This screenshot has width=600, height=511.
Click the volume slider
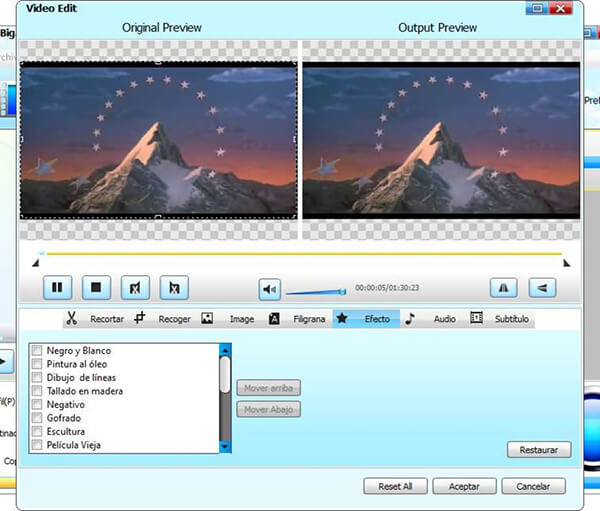tap(314, 293)
